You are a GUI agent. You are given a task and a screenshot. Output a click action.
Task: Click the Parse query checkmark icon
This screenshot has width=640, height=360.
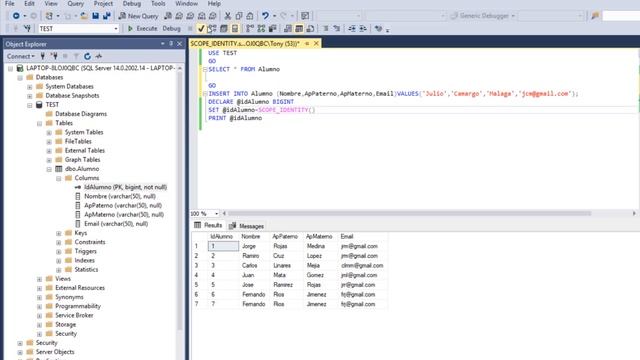[201, 29]
